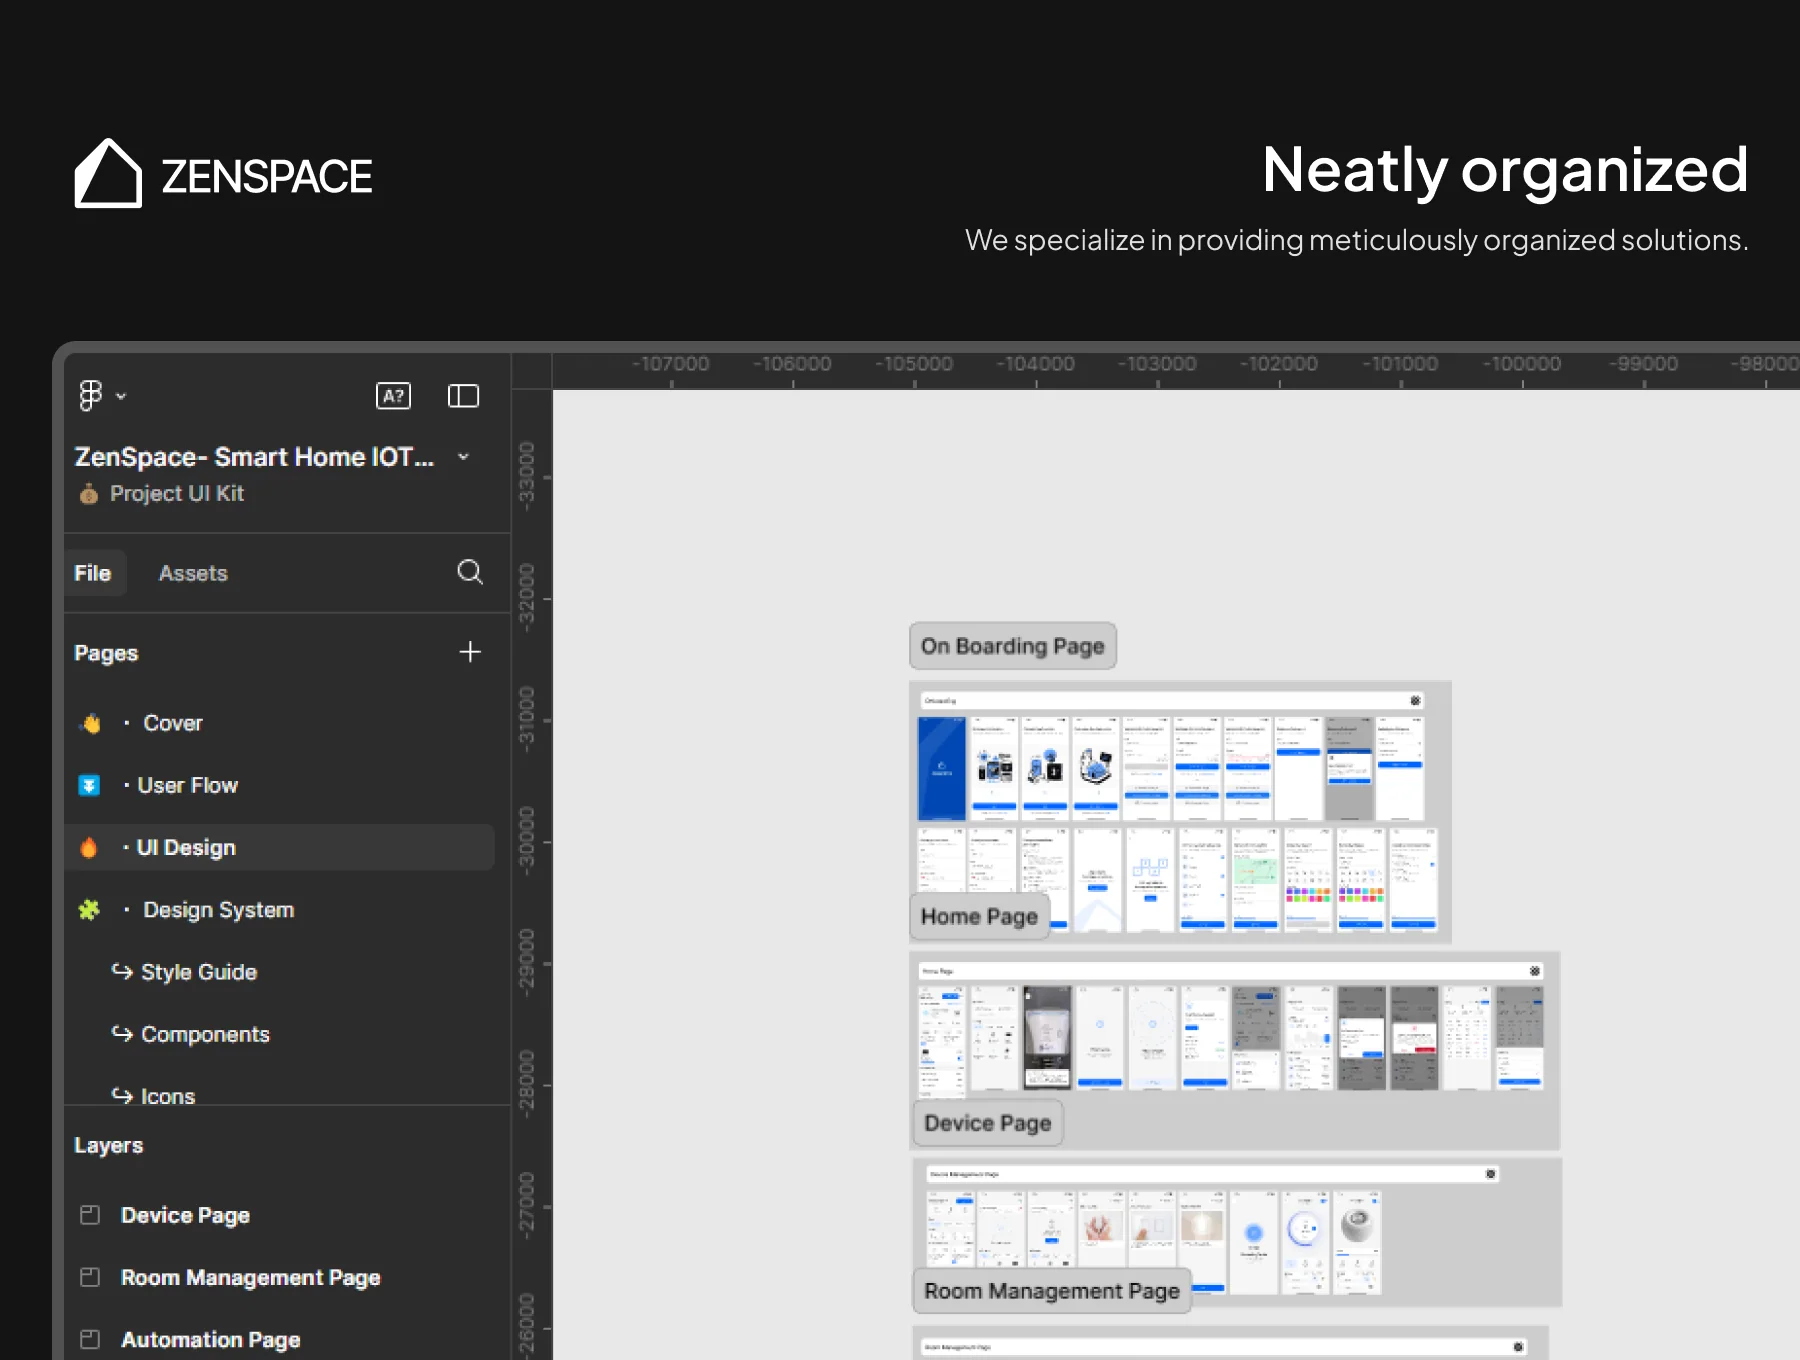The height and width of the screenshot is (1360, 1800).
Task: Click the Neatly organized heading
Action: point(1505,169)
